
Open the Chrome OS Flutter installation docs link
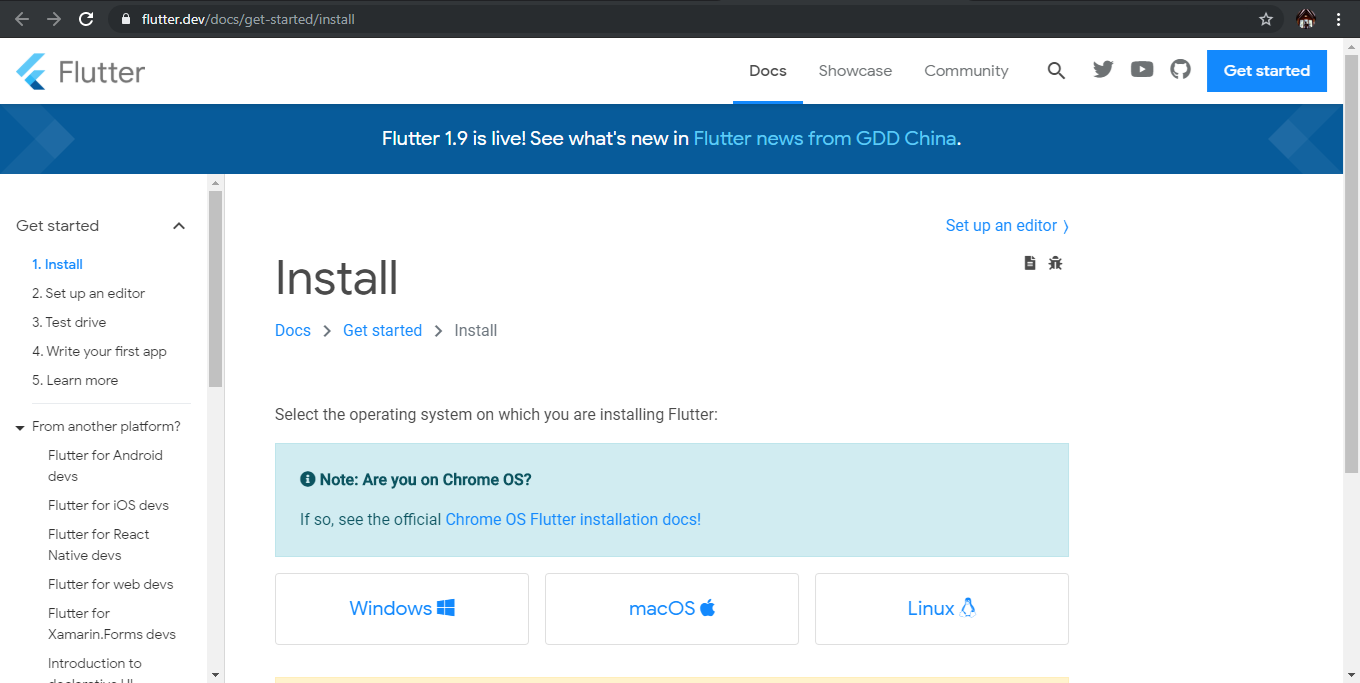pyautogui.click(x=572, y=519)
